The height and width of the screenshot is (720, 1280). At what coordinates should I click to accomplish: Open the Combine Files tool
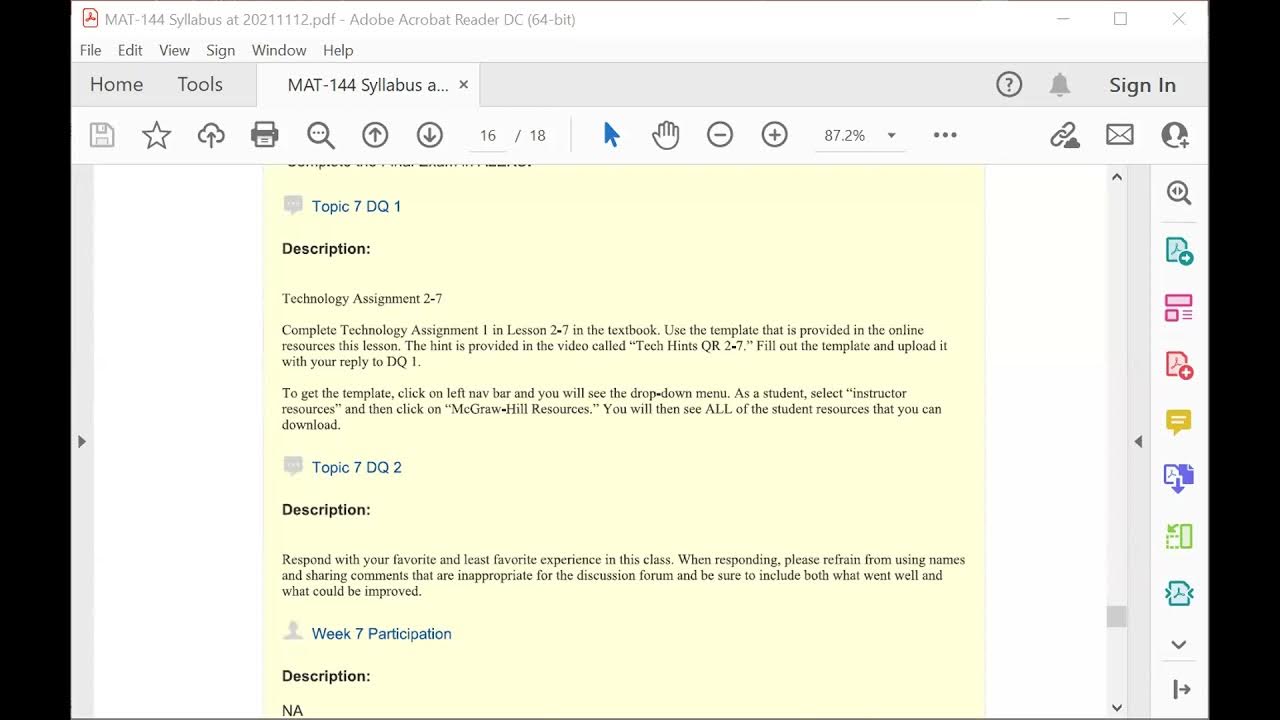pyautogui.click(x=1179, y=479)
